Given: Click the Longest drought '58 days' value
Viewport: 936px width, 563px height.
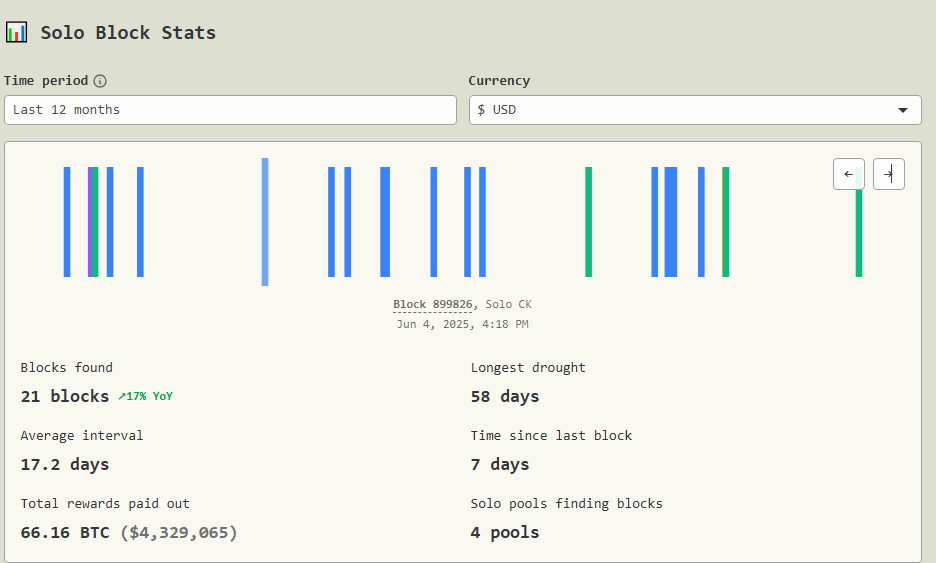Looking at the screenshot, I should pos(505,396).
